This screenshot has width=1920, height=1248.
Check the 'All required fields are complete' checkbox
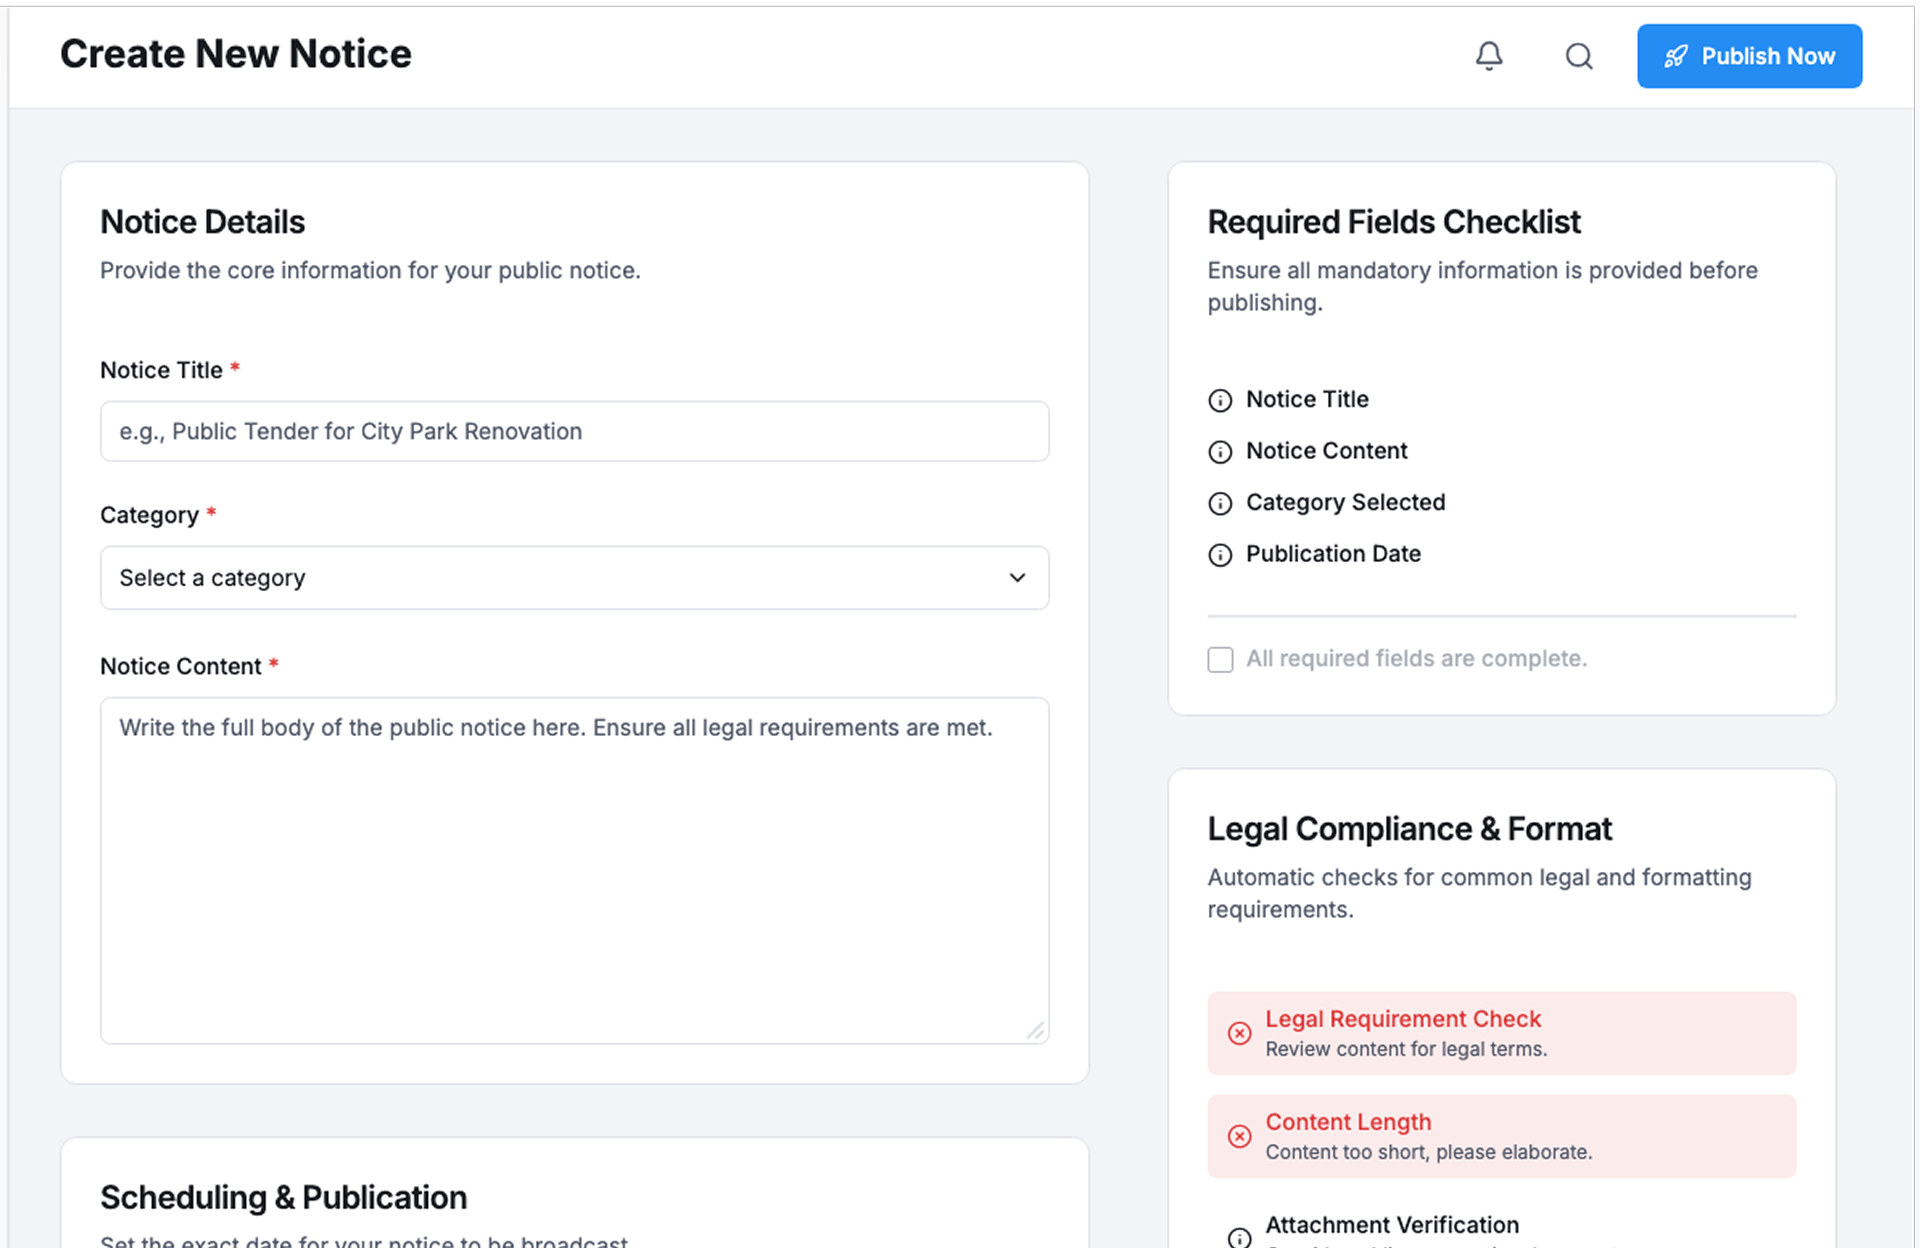pyautogui.click(x=1220, y=660)
